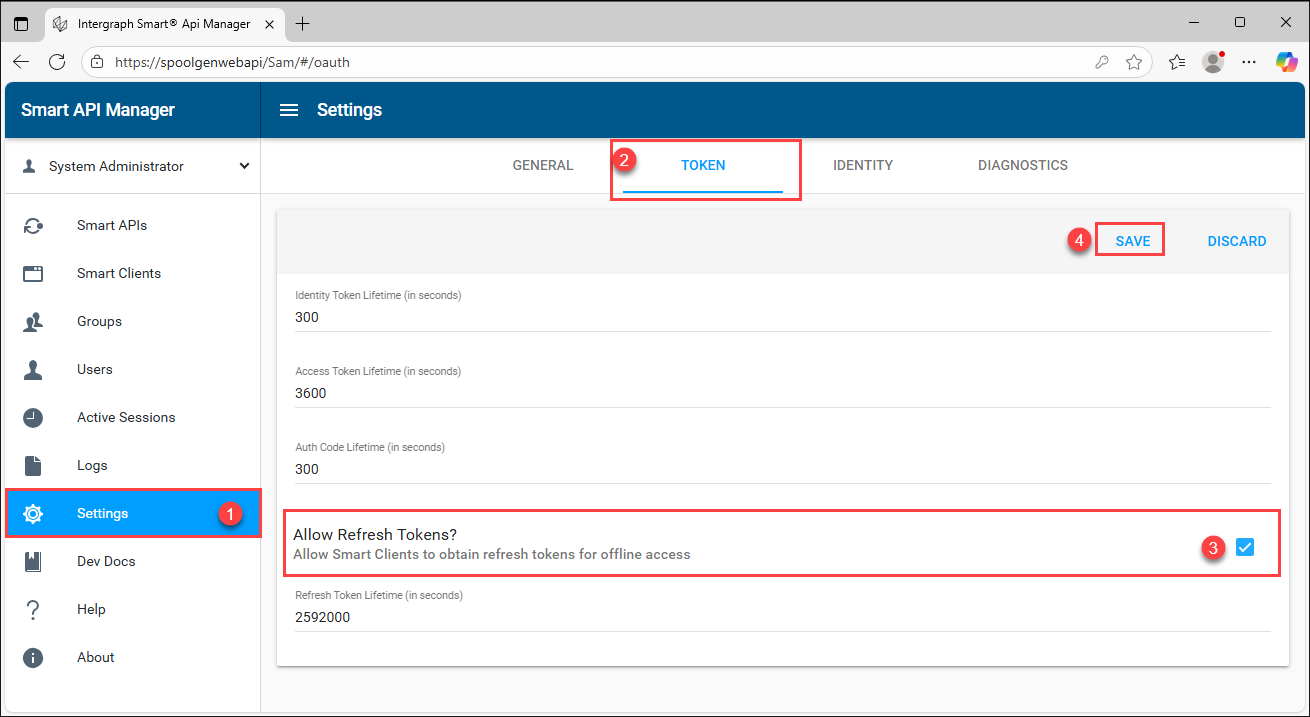Screen dimensions: 1310x717
Task: Click the Groups people icon
Action: pyautogui.click(x=33, y=322)
